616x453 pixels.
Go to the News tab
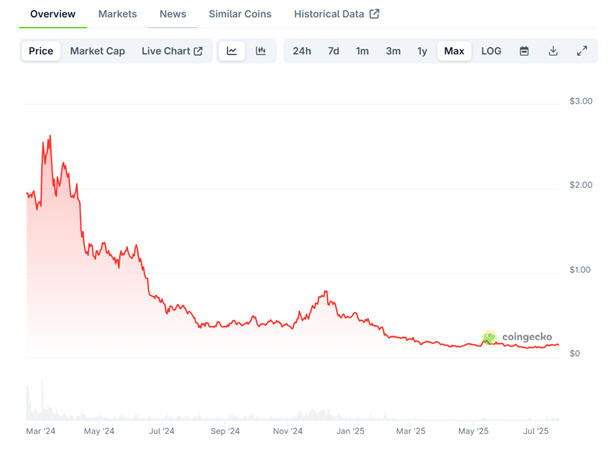pyautogui.click(x=172, y=14)
